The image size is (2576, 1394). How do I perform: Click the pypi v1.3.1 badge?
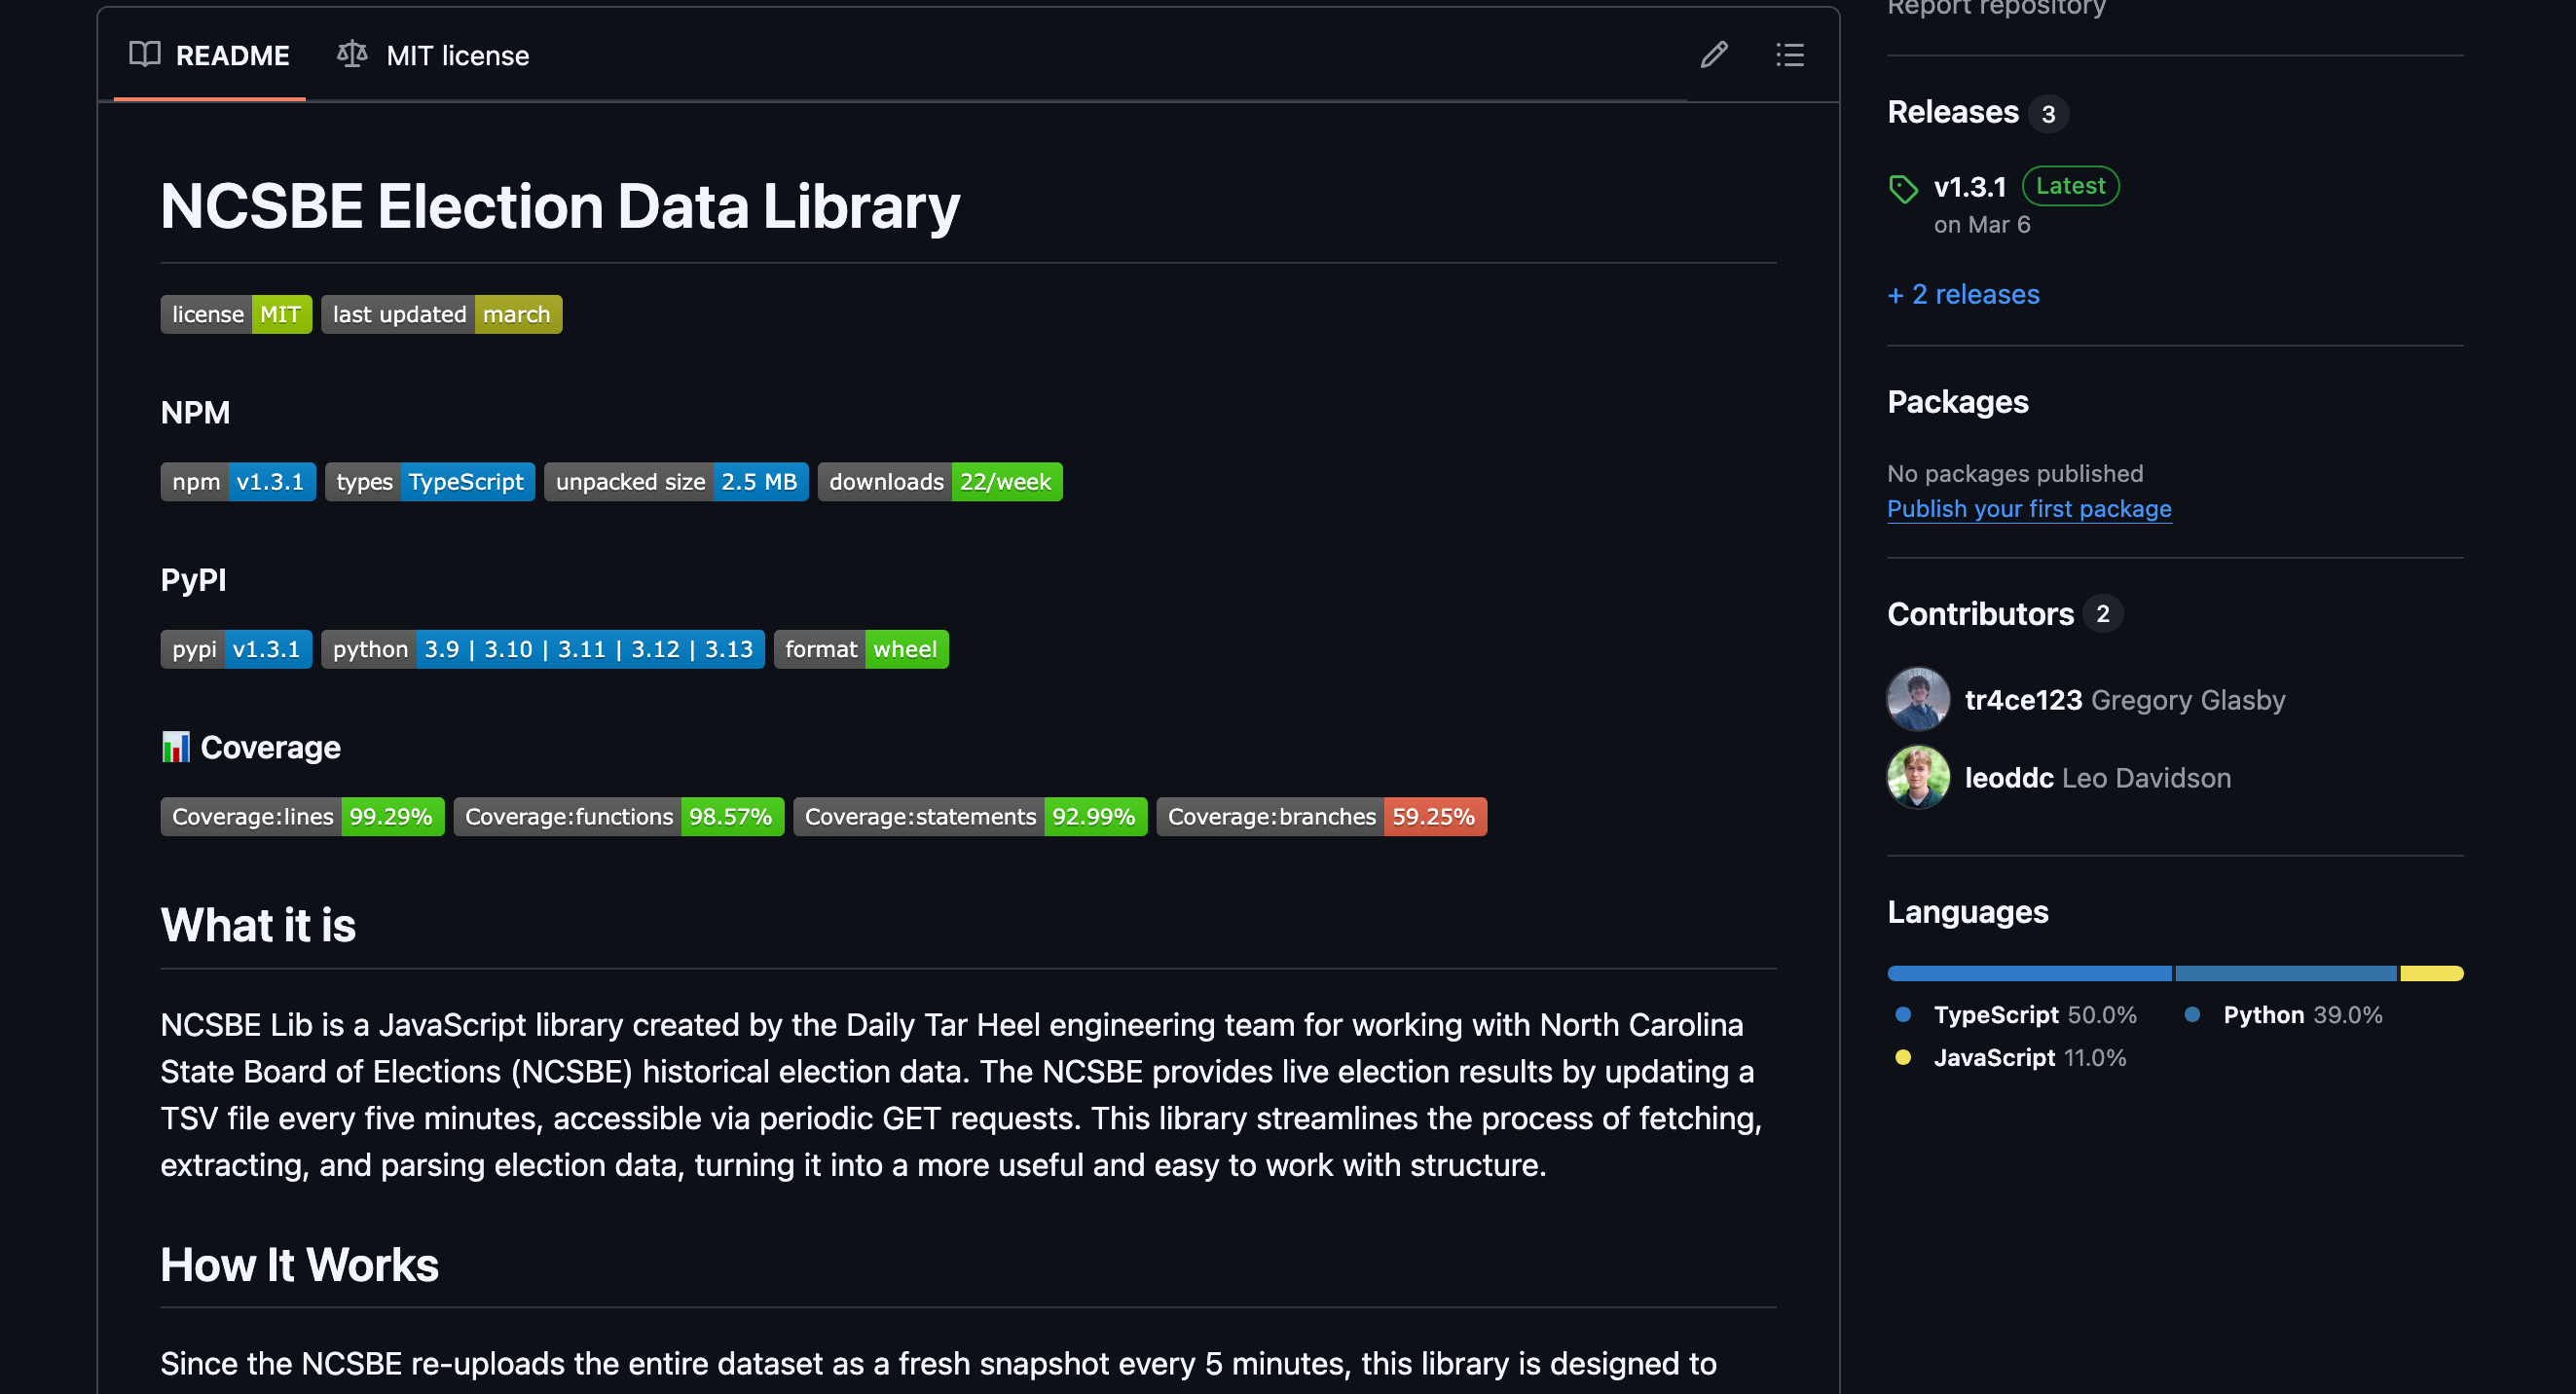tap(236, 649)
